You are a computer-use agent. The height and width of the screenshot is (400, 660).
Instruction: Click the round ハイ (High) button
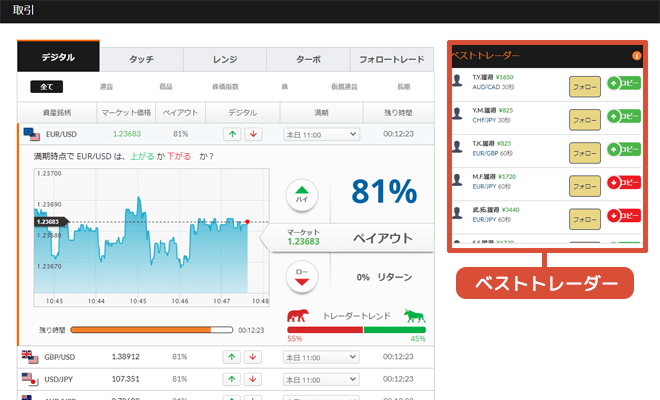point(302,195)
